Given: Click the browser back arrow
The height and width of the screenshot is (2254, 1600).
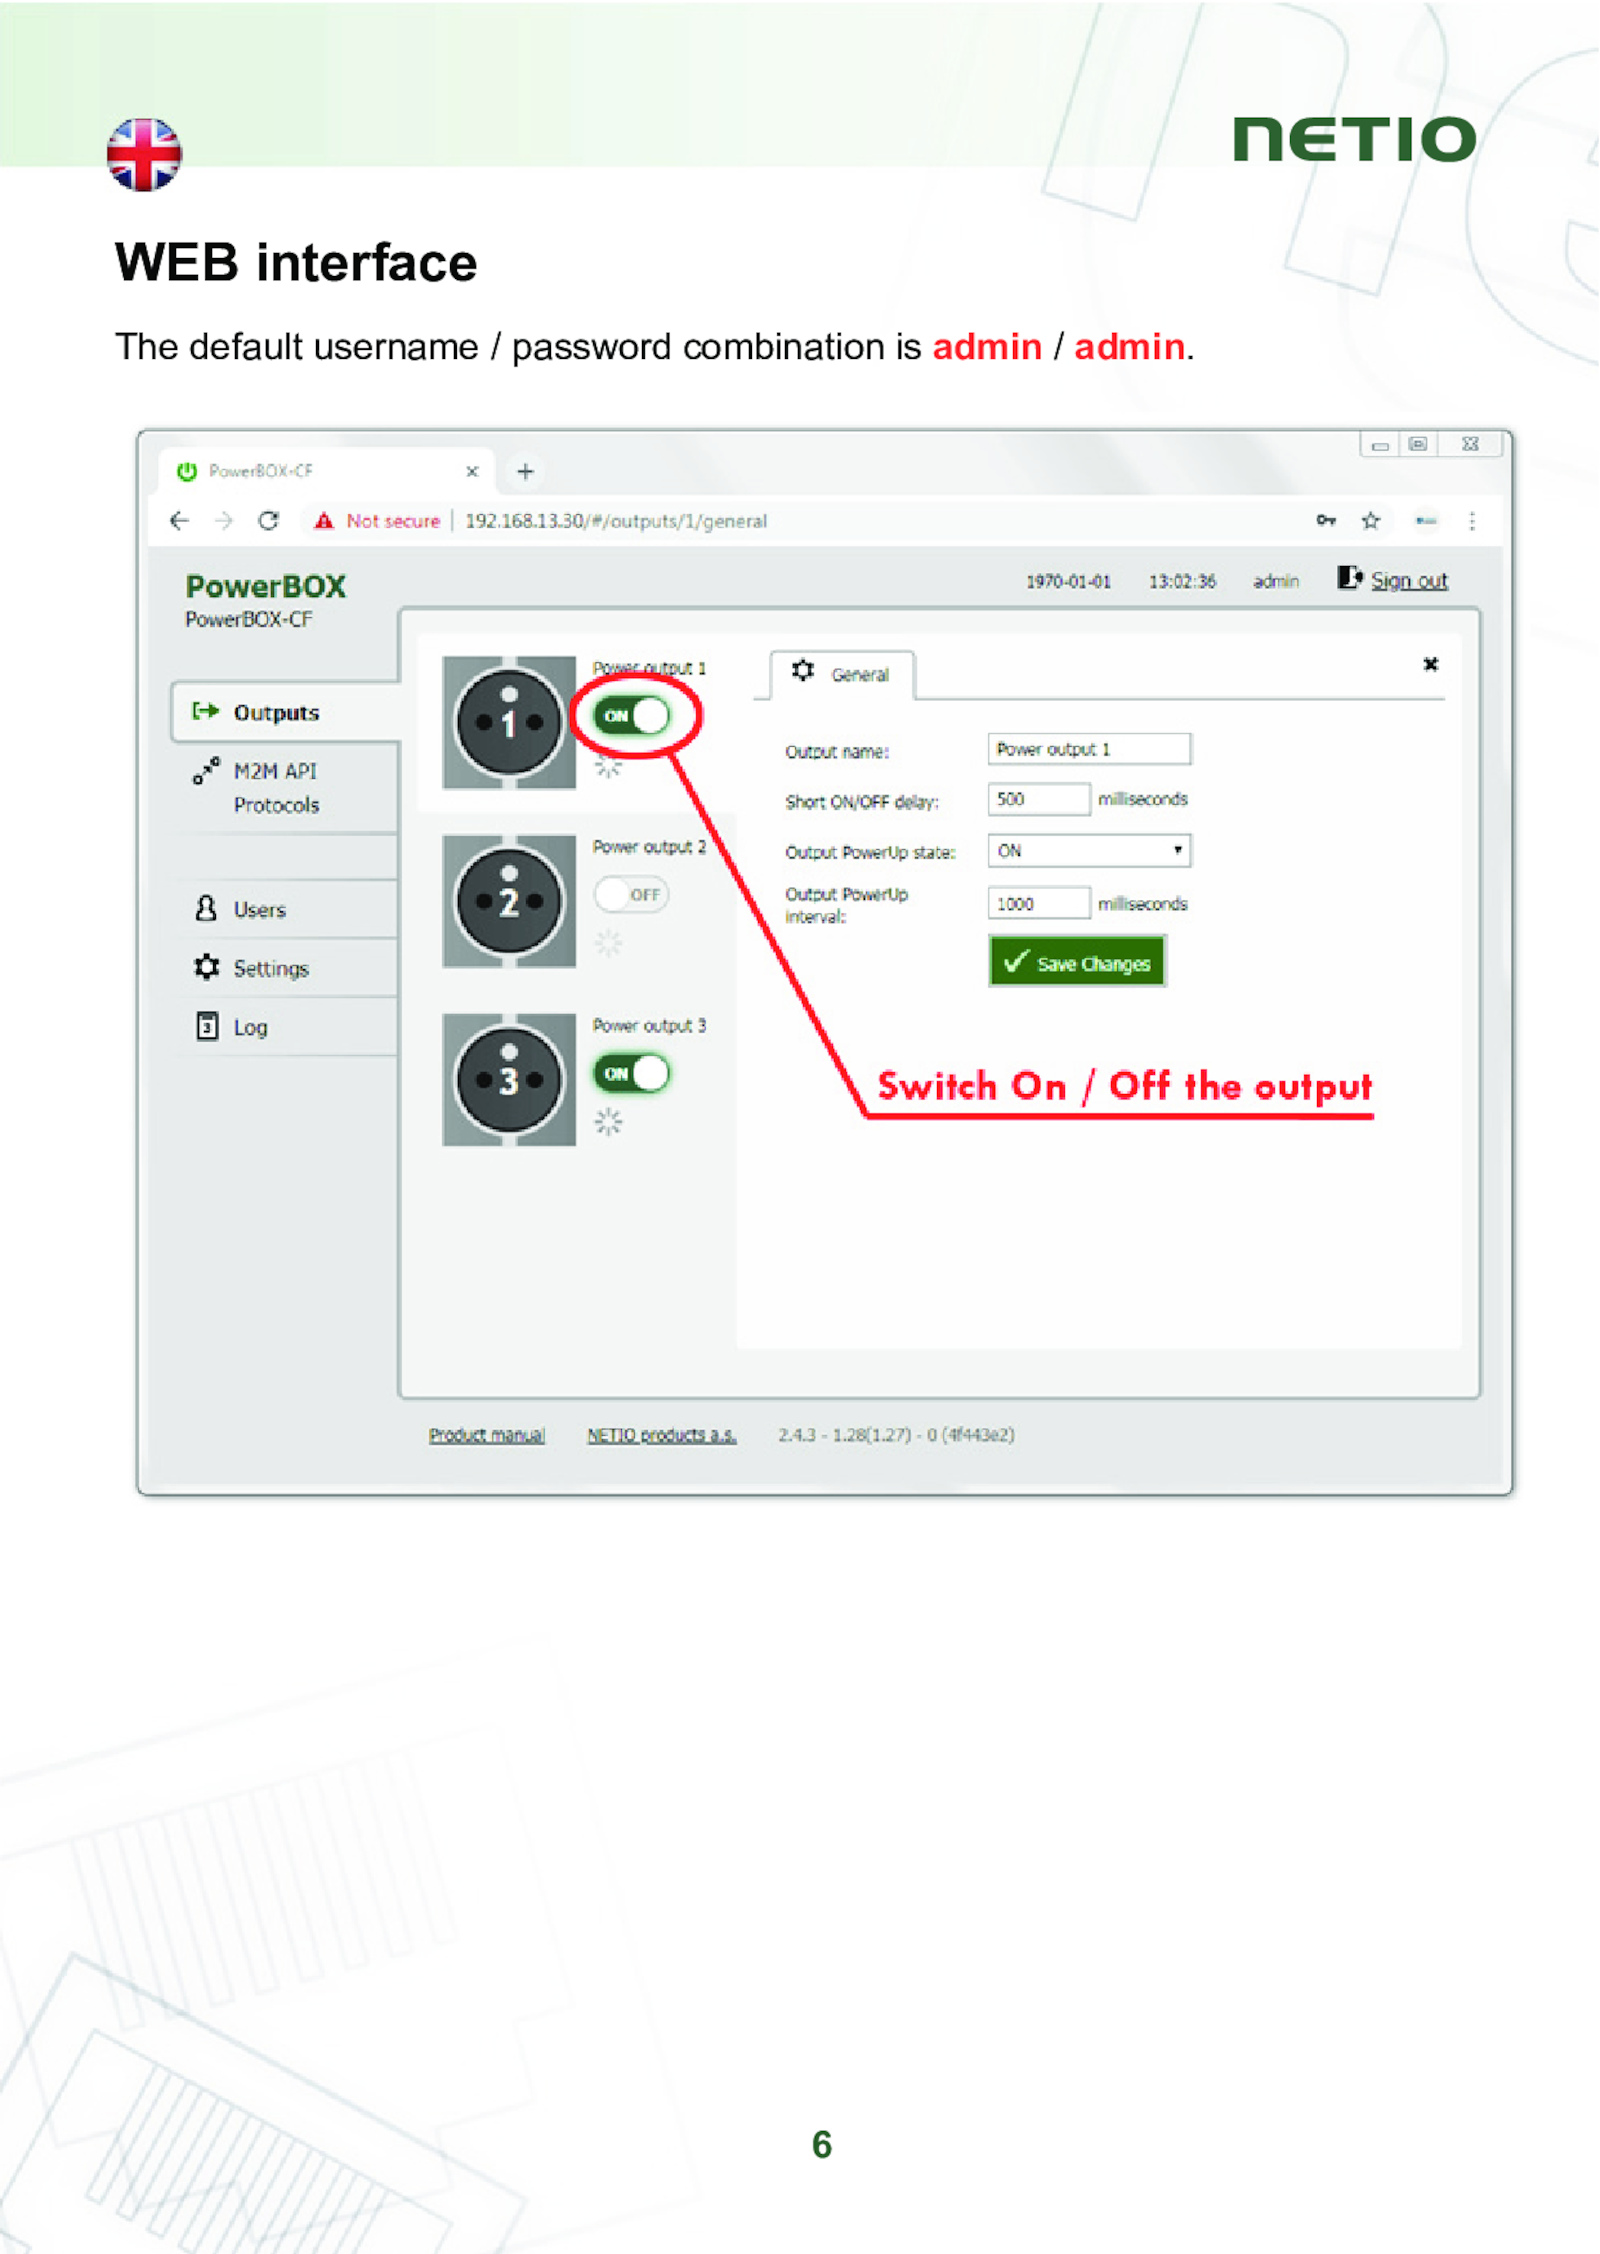Looking at the screenshot, I should 179,520.
